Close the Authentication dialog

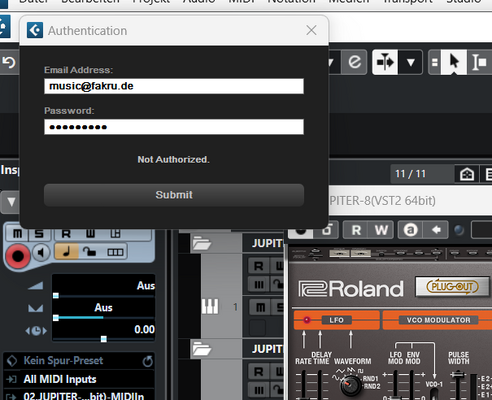[x=311, y=30]
